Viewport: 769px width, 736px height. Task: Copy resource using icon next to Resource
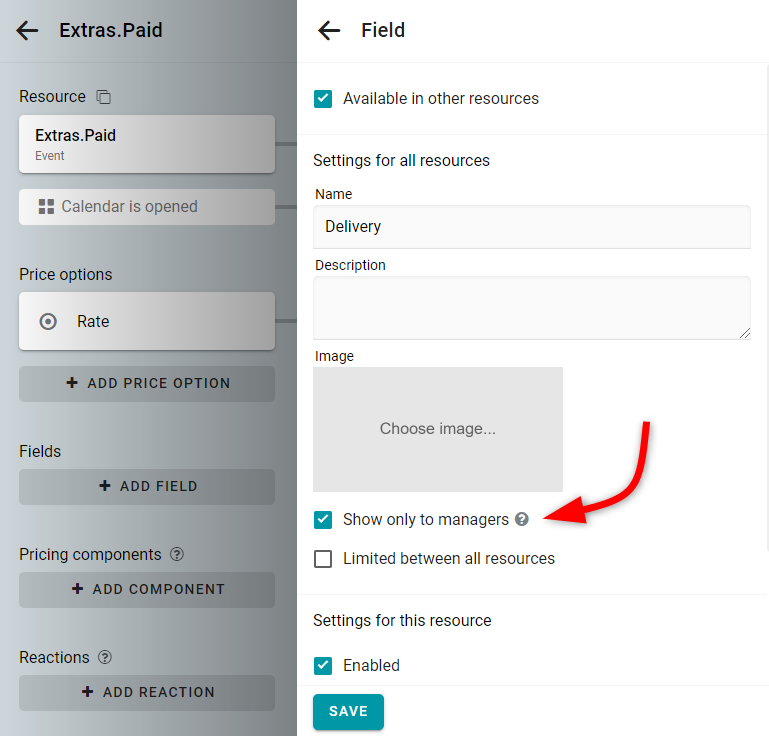103,97
